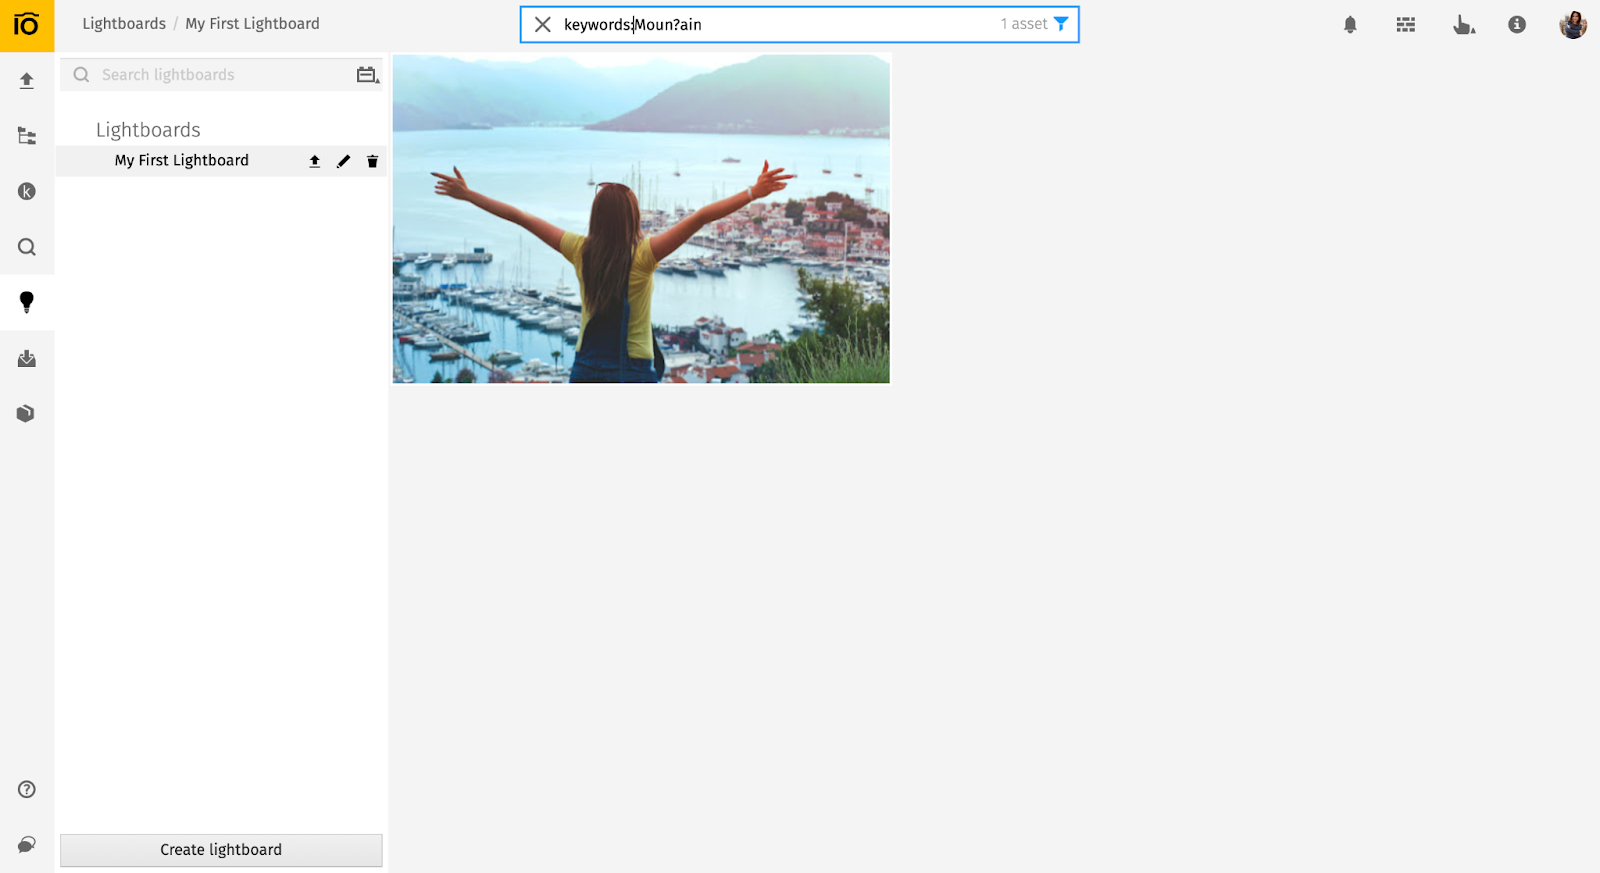1600x873 pixels.
Task: Upload to My First Lightboard
Action: coord(315,161)
